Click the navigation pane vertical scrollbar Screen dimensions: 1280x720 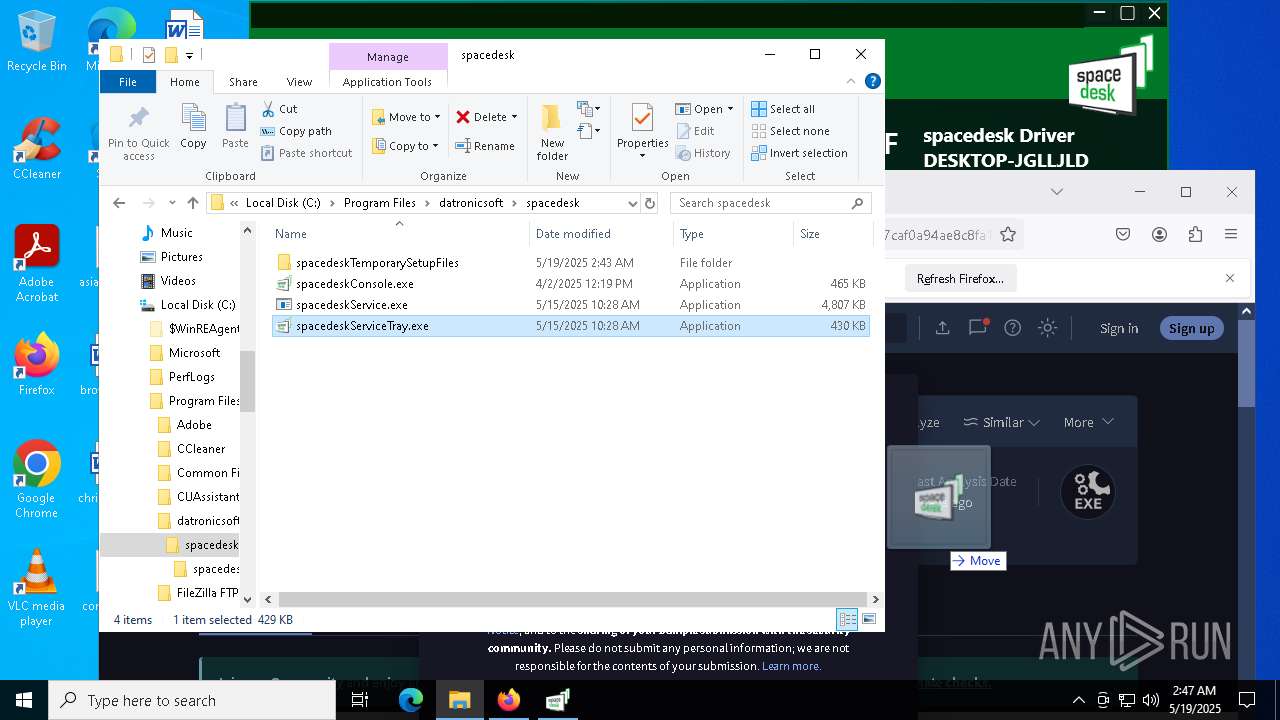[248, 380]
